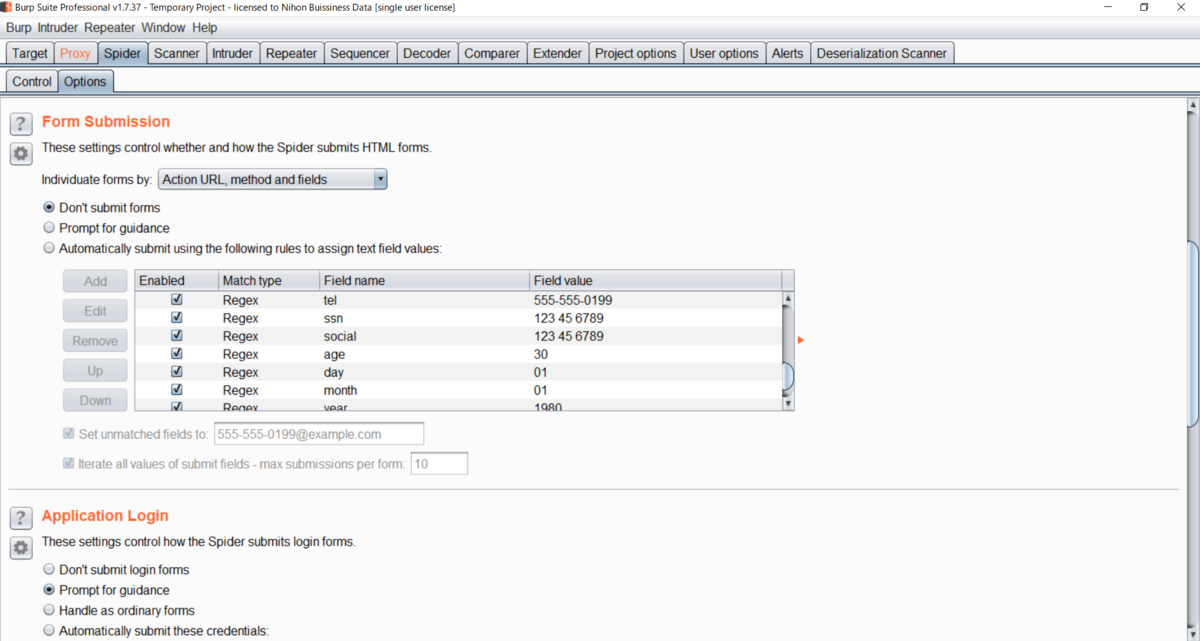
Task: Toggle enabled checkbox for ssn rule
Action: coord(177,318)
